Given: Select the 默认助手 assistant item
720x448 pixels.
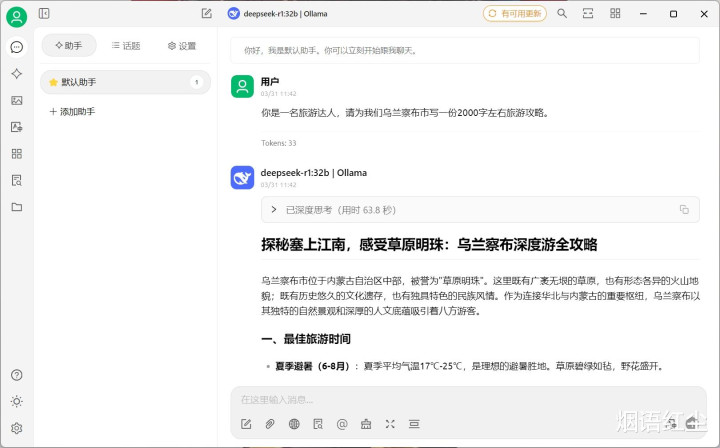Looking at the screenshot, I should pos(125,82).
